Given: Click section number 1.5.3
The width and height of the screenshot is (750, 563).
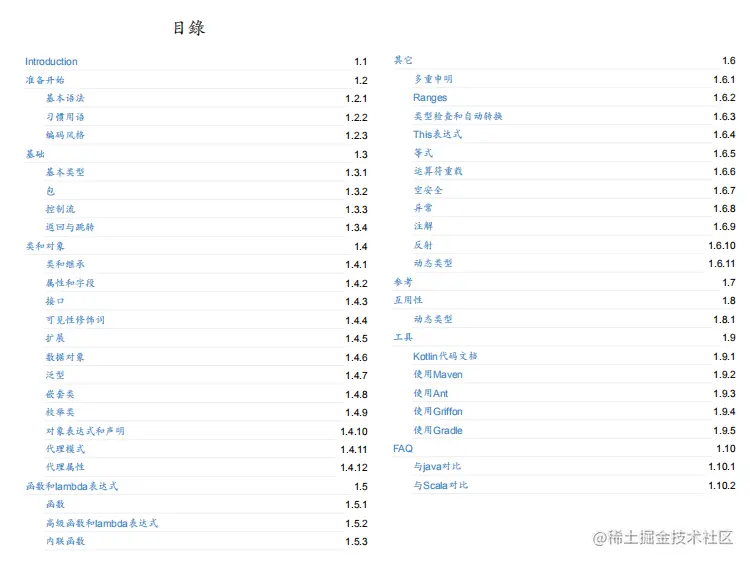Looking at the screenshot, I should pos(356,541).
